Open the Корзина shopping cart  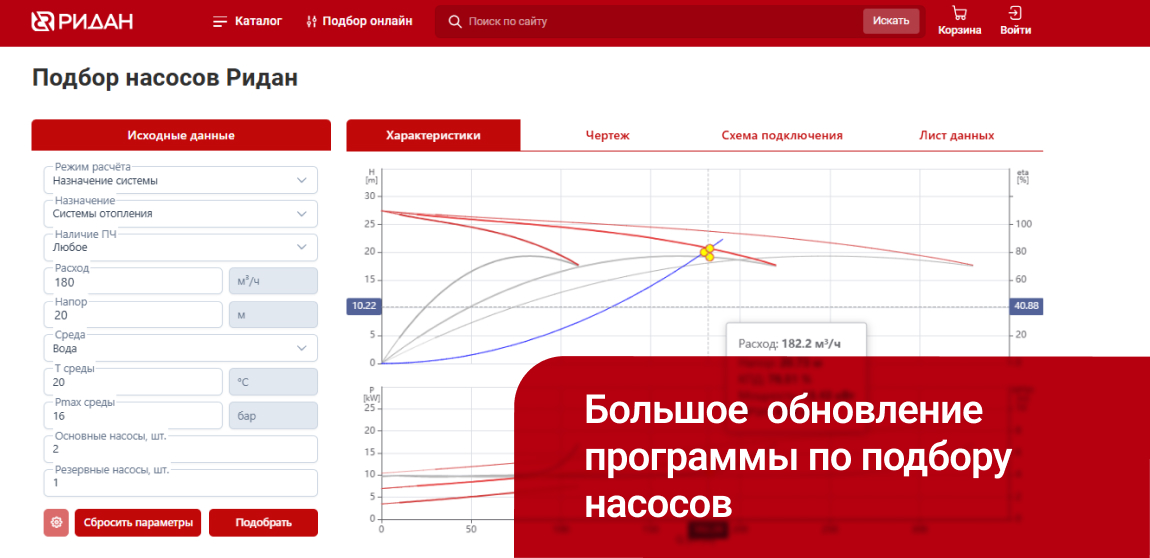click(959, 21)
